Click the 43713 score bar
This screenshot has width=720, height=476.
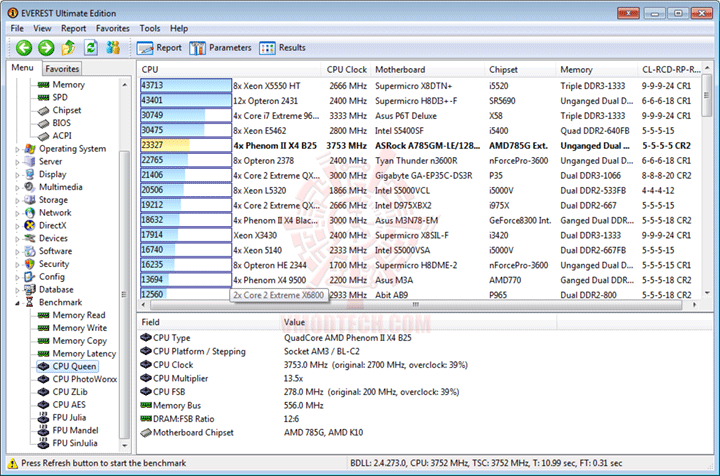(x=186, y=86)
